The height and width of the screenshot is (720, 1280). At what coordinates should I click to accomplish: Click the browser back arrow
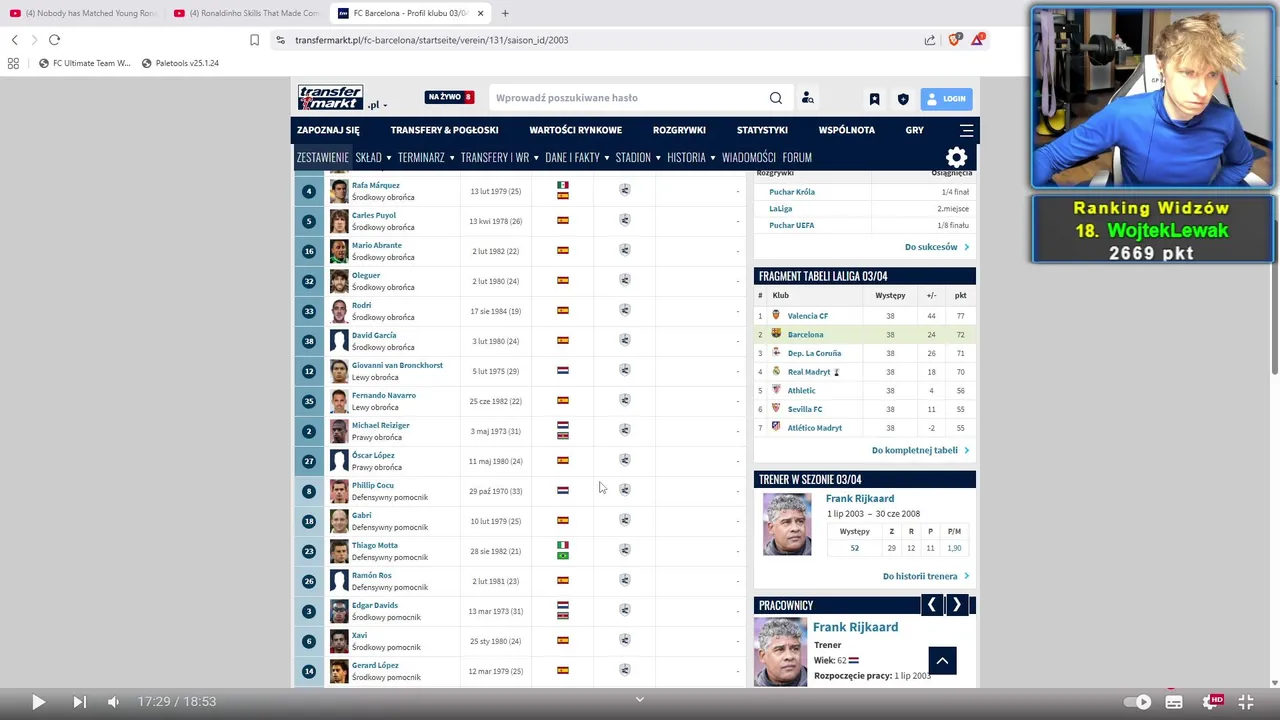[x=14, y=40]
